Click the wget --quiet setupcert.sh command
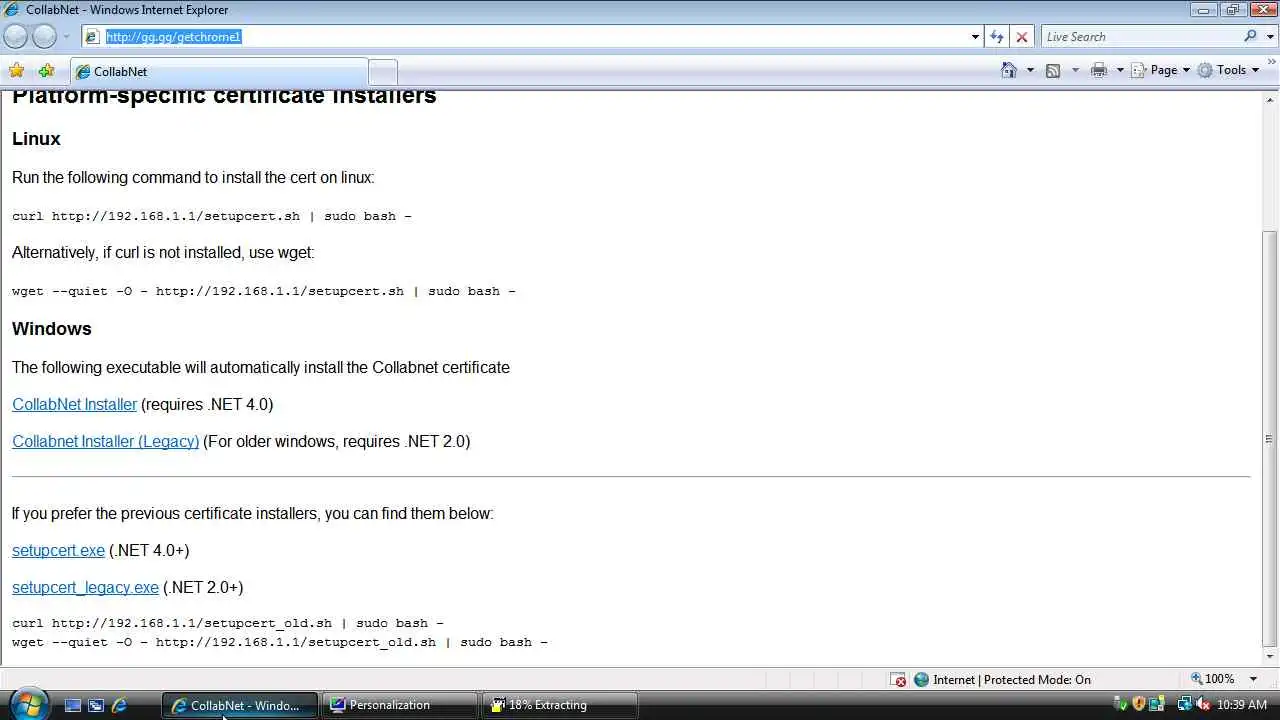Viewport: 1280px width, 720px height. click(264, 291)
